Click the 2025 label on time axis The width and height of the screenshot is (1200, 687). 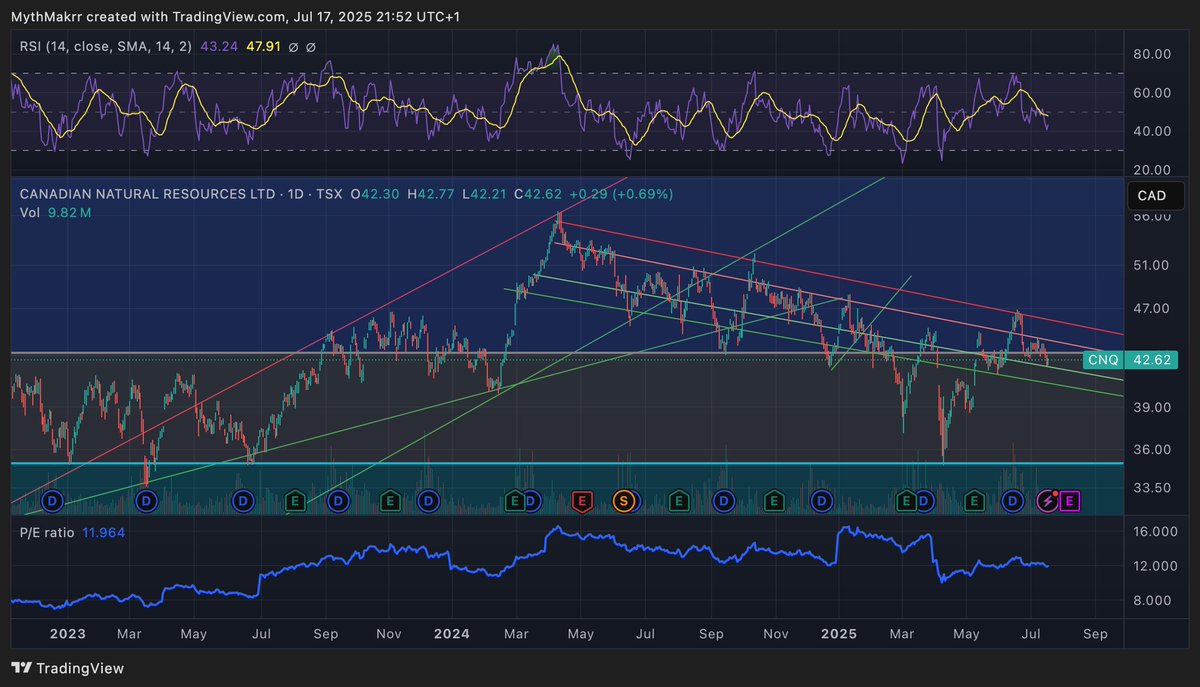(x=839, y=633)
